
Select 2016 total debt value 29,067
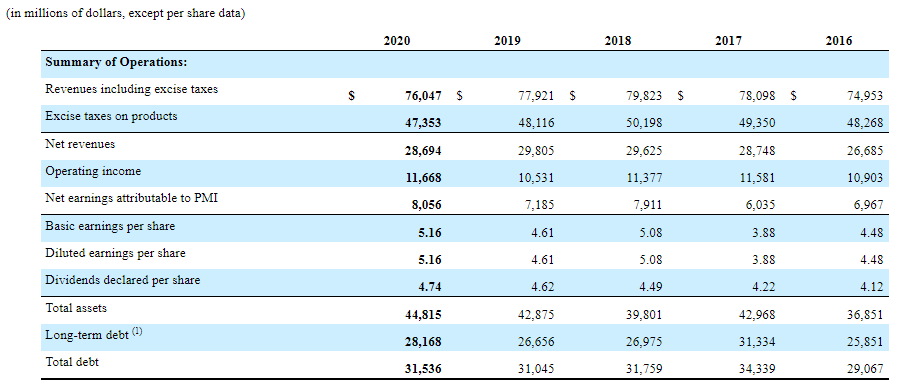[864, 369]
